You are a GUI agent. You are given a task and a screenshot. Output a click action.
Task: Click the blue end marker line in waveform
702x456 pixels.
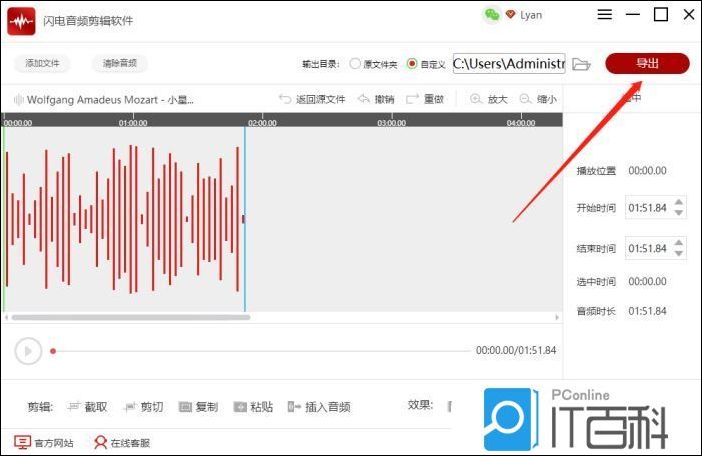245,219
